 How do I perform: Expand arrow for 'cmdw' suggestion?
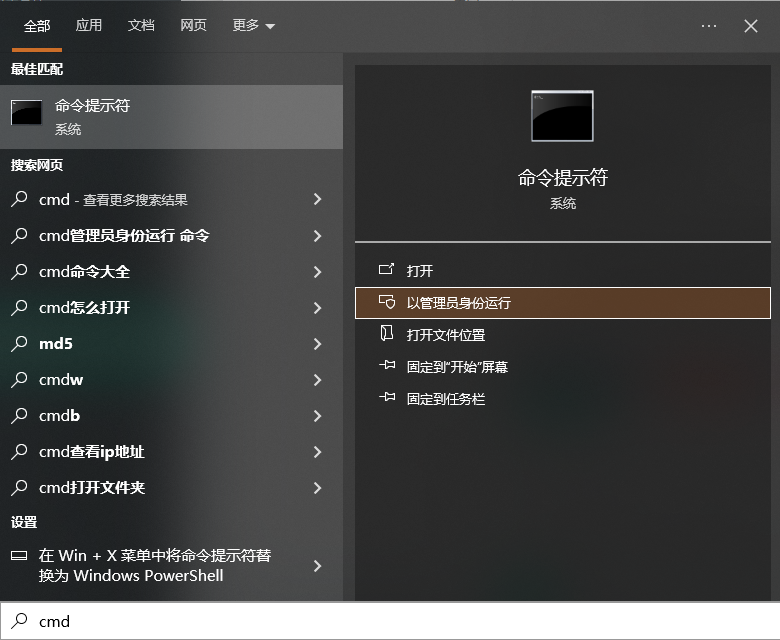tap(317, 380)
